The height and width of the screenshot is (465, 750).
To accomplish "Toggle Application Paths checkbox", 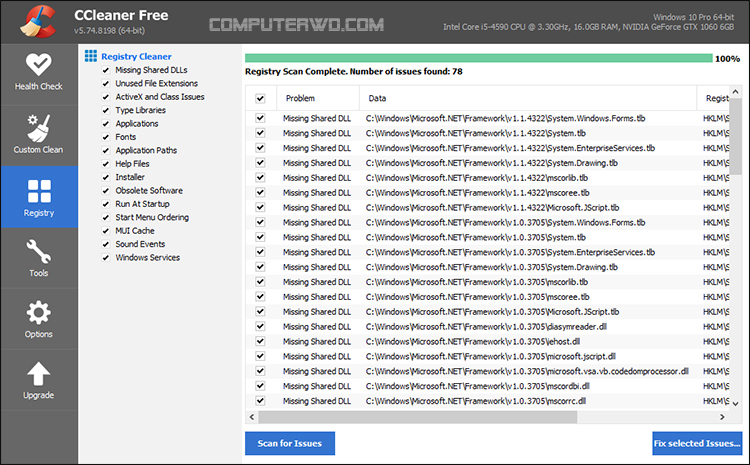I will point(106,151).
